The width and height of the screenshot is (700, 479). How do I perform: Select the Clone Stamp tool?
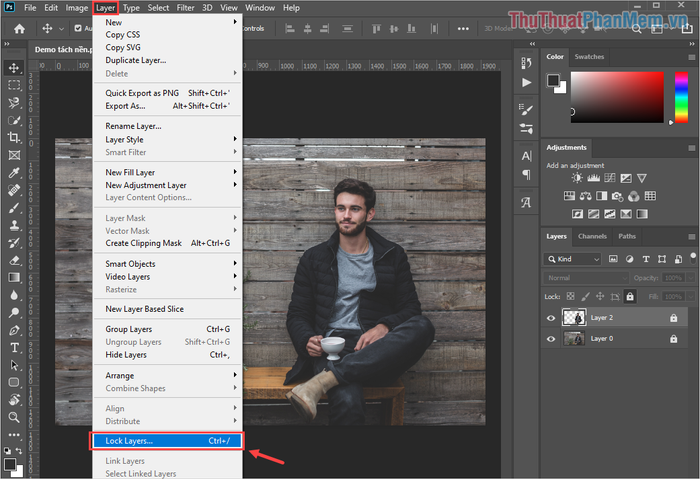coord(14,225)
